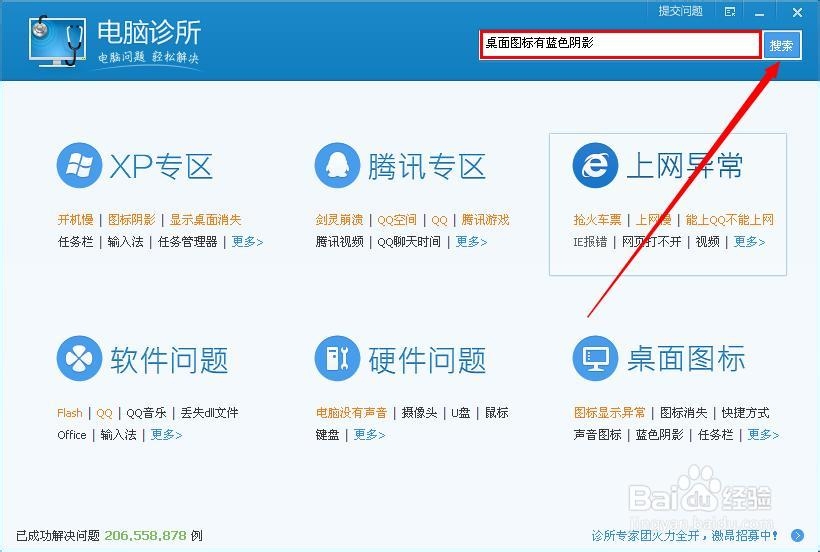Open the 上网异常 Internet Explorer icon
Viewport: 820px width, 552px height.
pos(595,165)
